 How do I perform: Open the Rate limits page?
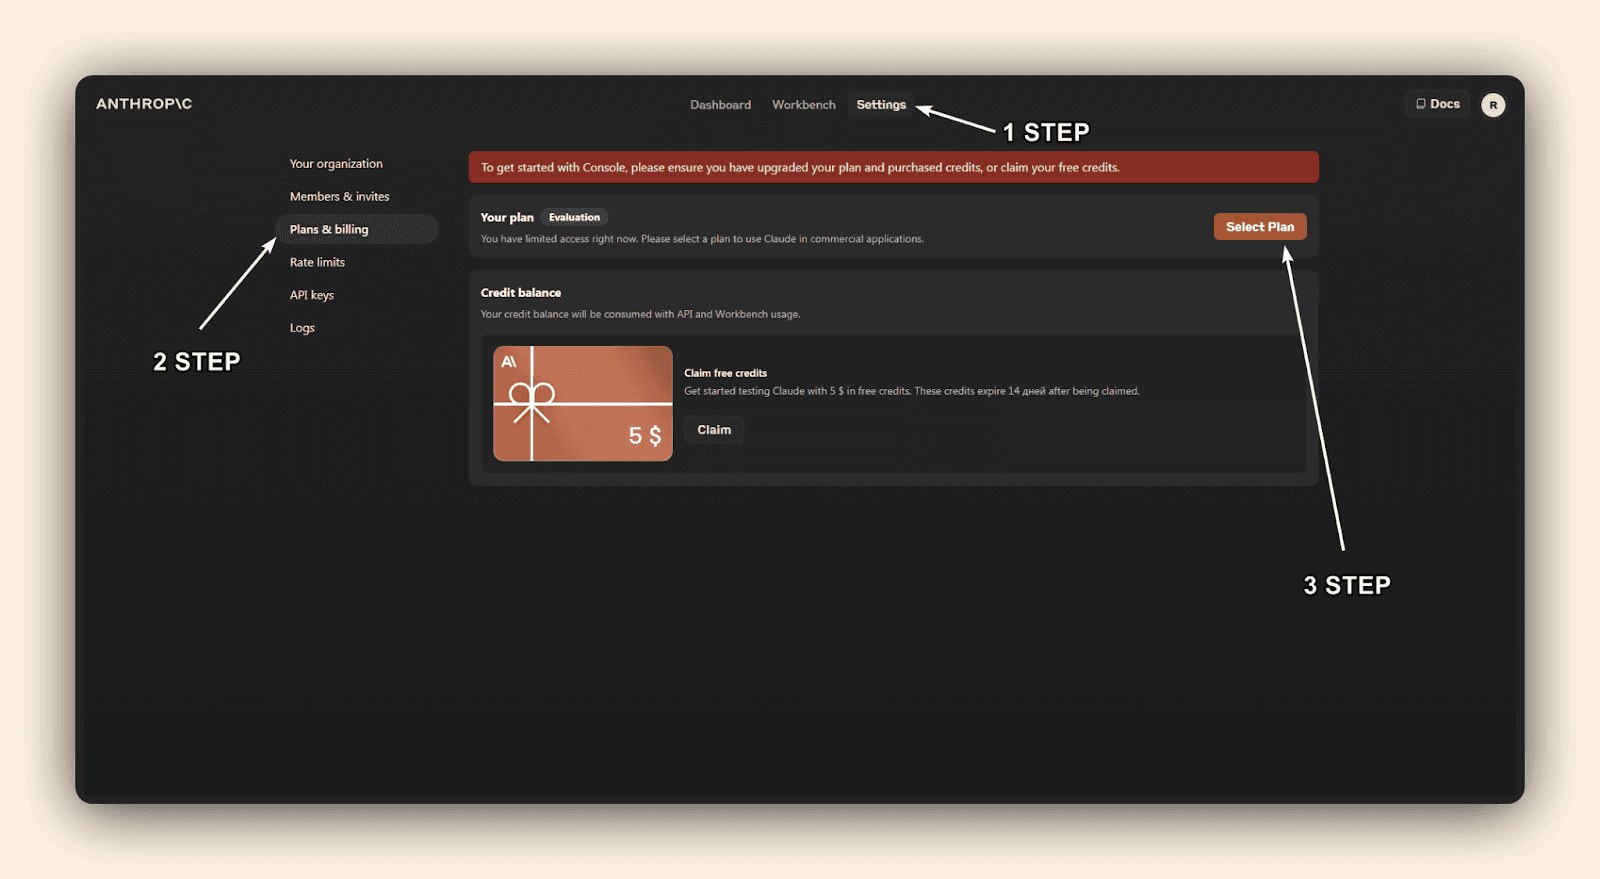[317, 263]
